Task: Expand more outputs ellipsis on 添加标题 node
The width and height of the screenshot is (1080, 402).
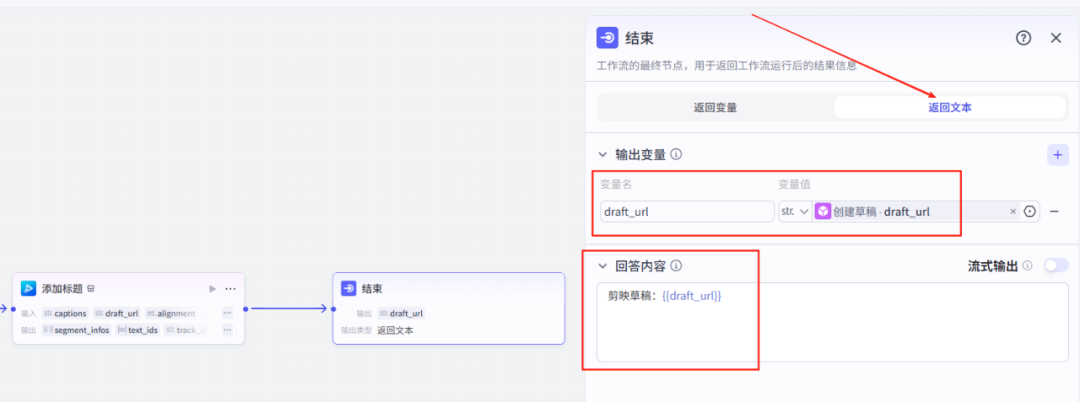Action: point(227,330)
